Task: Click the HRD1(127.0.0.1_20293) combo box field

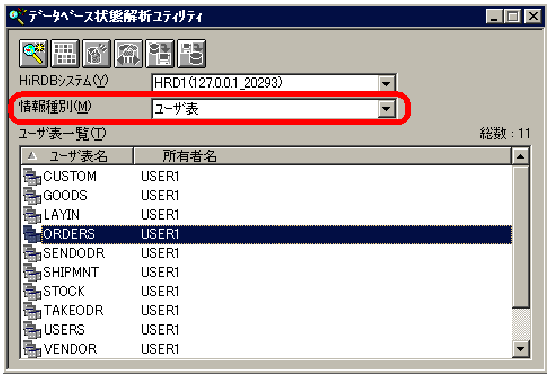Action: coord(274,83)
